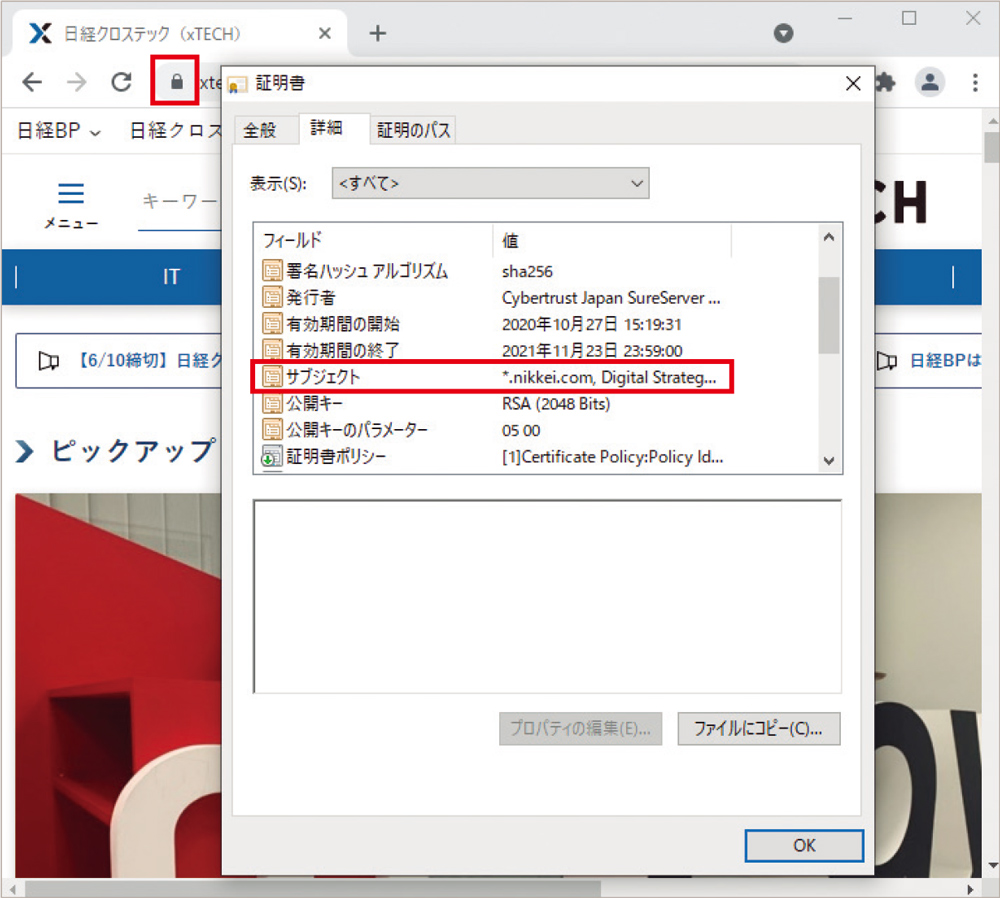Reload the page with the refresh icon
The height and width of the screenshot is (898, 1000).
tap(121, 82)
